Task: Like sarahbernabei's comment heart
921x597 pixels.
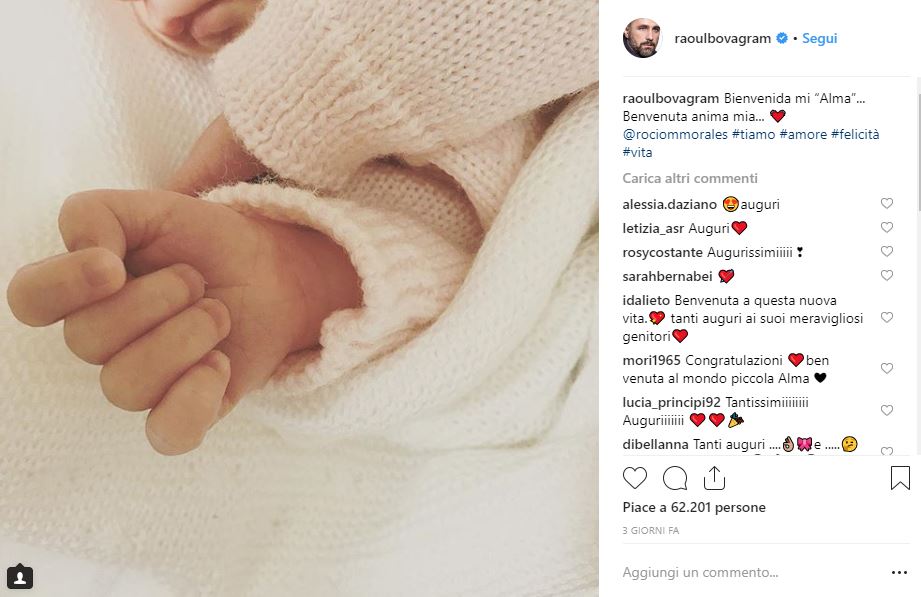Action: click(886, 276)
